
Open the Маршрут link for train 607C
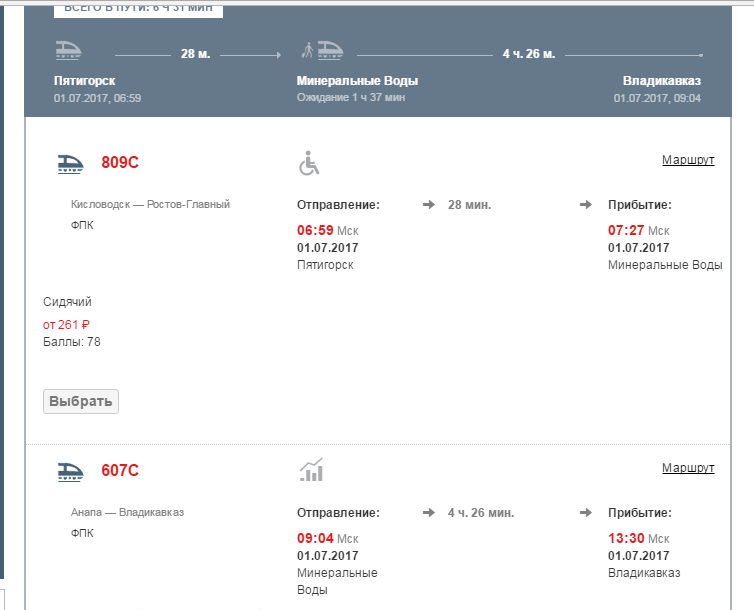(688, 468)
